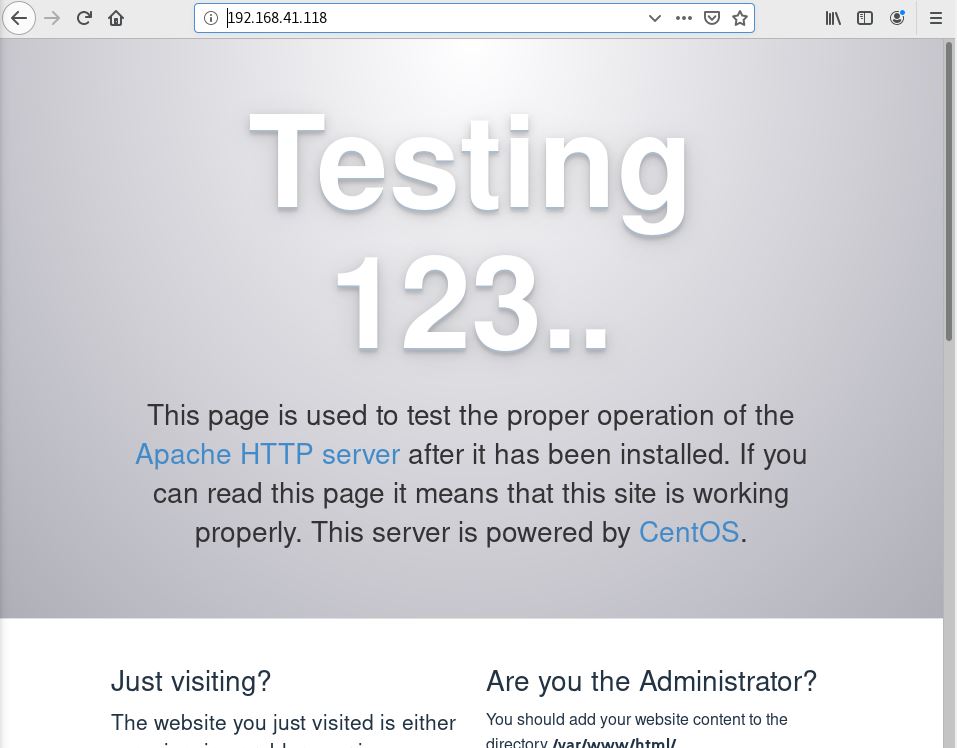Screen dimensions: 957x748
Task: Open the Apache HTTP server link
Action: click(x=267, y=455)
